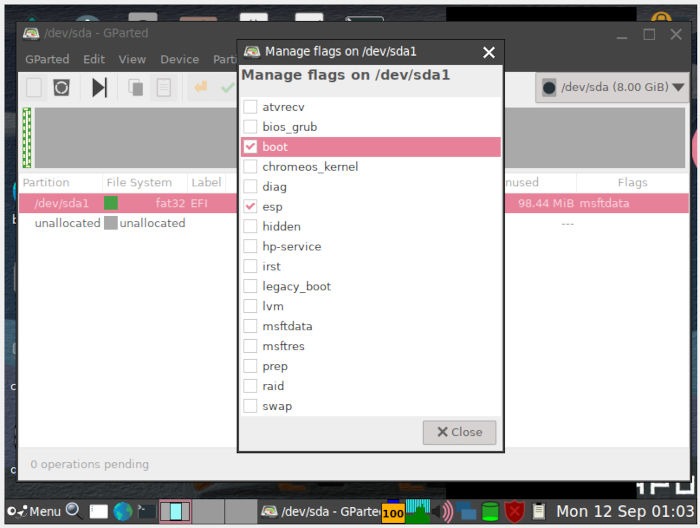Viewport: 700px width, 528px height.
Task: Open the terminal icon in the taskbar
Action: 146,511
